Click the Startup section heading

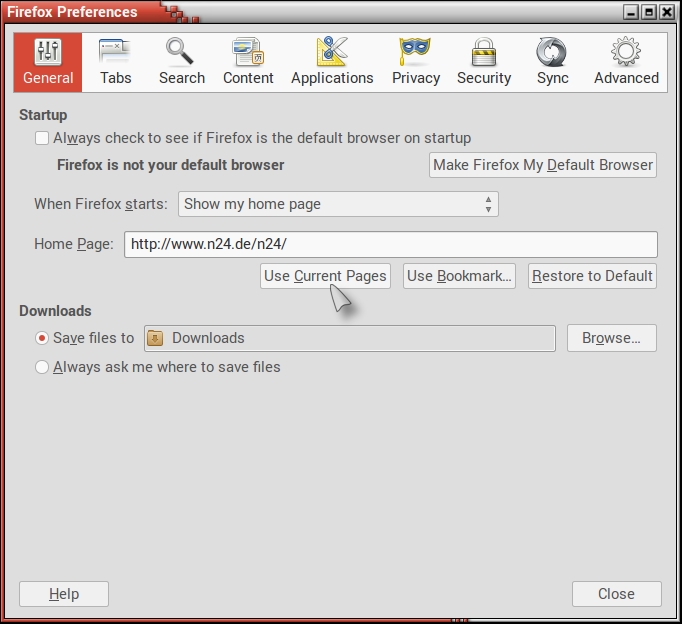click(43, 115)
